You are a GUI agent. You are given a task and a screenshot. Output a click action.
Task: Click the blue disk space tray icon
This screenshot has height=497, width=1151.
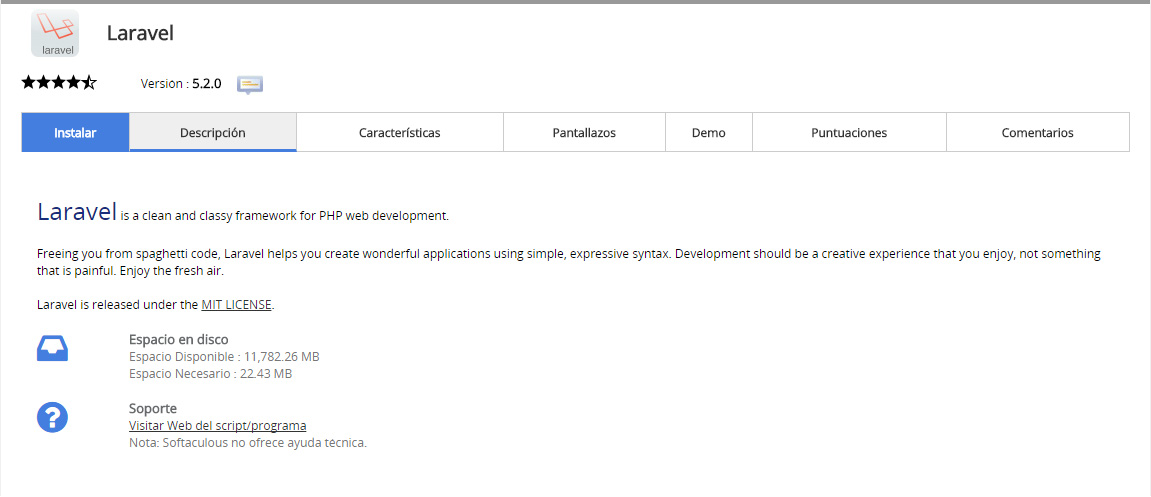(52, 347)
